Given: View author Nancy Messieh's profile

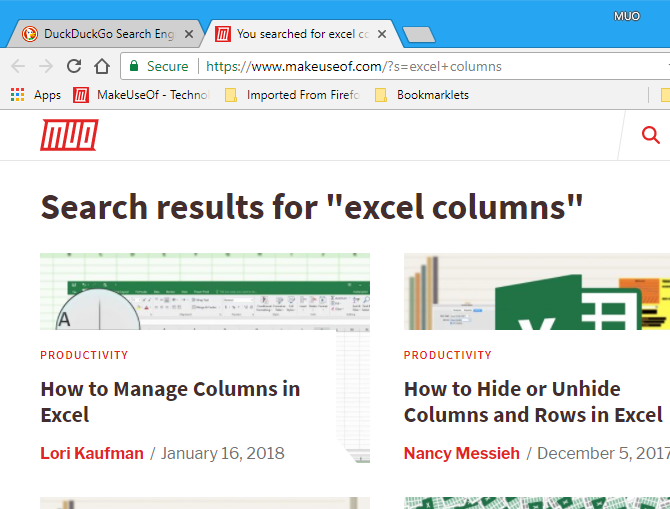Looking at the screenshot, I should 461,453.
